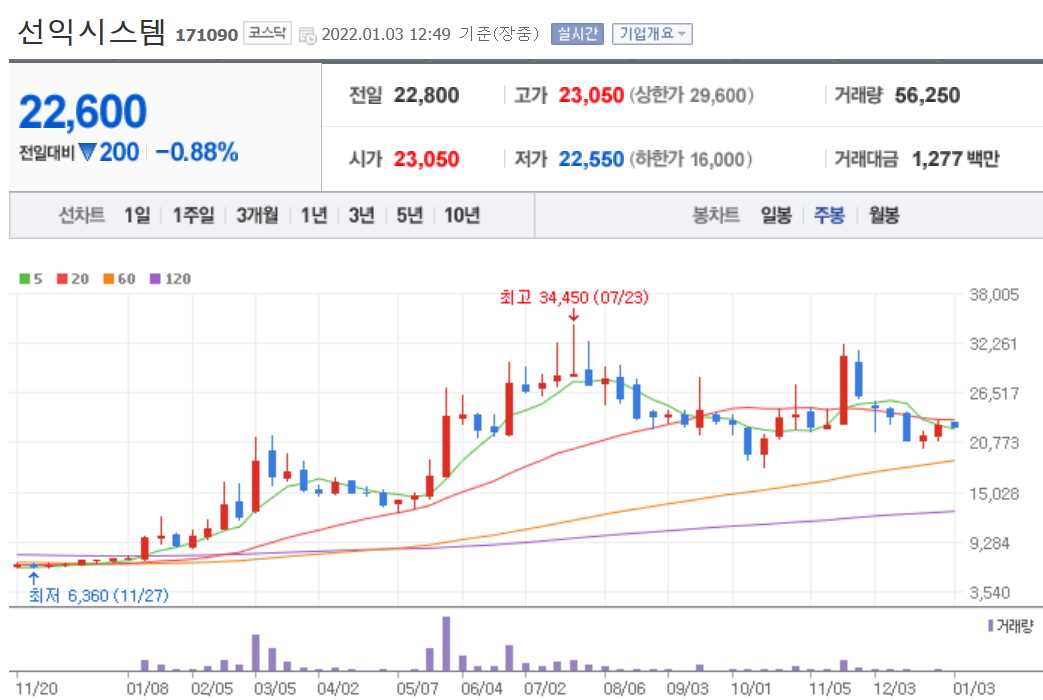1043x700 pixels.
Task: Switch to the 선차트 line chart tab
Action: tap(82, 215)
